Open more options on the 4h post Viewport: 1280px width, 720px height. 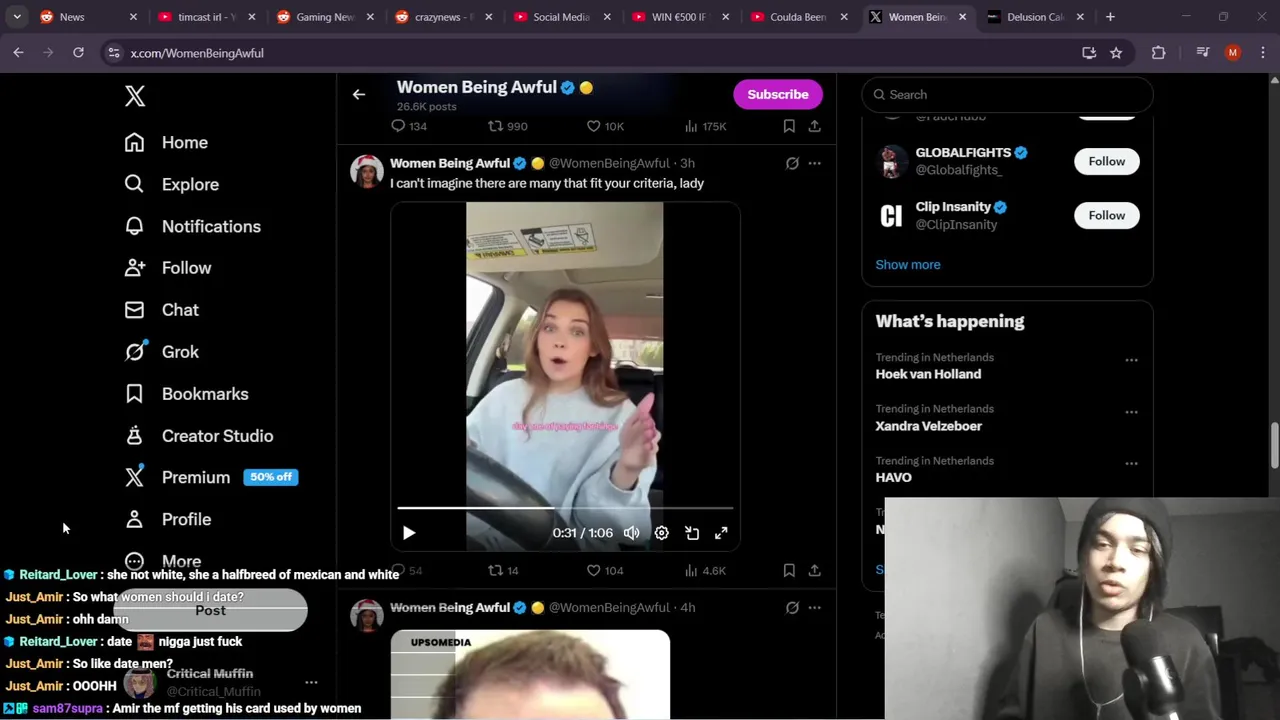tap(815, 607)
